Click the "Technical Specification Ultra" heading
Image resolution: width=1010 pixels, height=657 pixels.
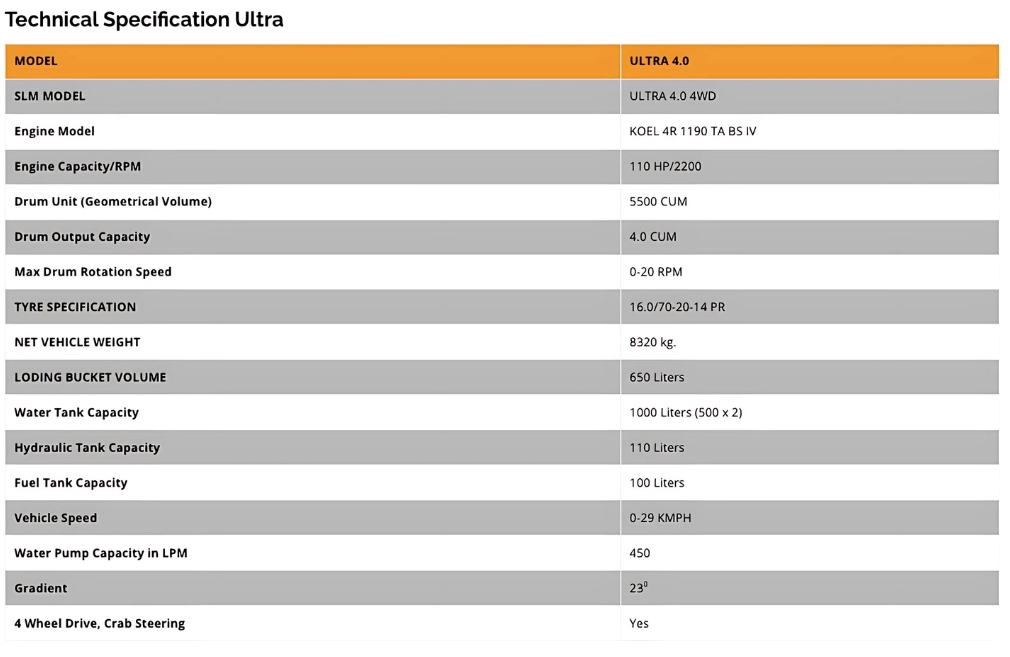click(x=144, y=19)
